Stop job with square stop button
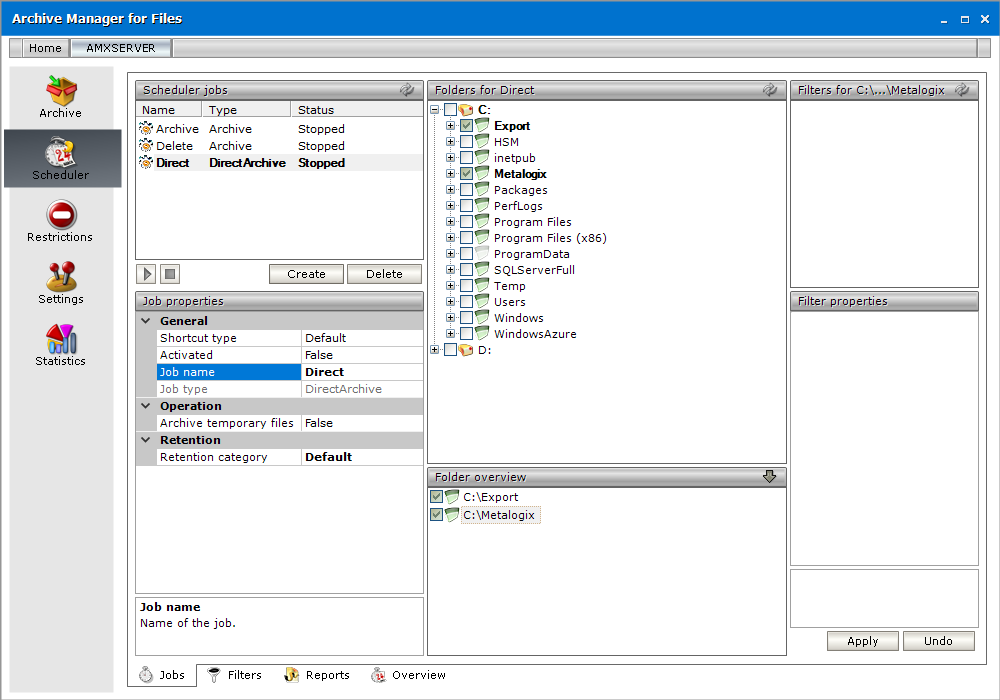 coord(170,274)
